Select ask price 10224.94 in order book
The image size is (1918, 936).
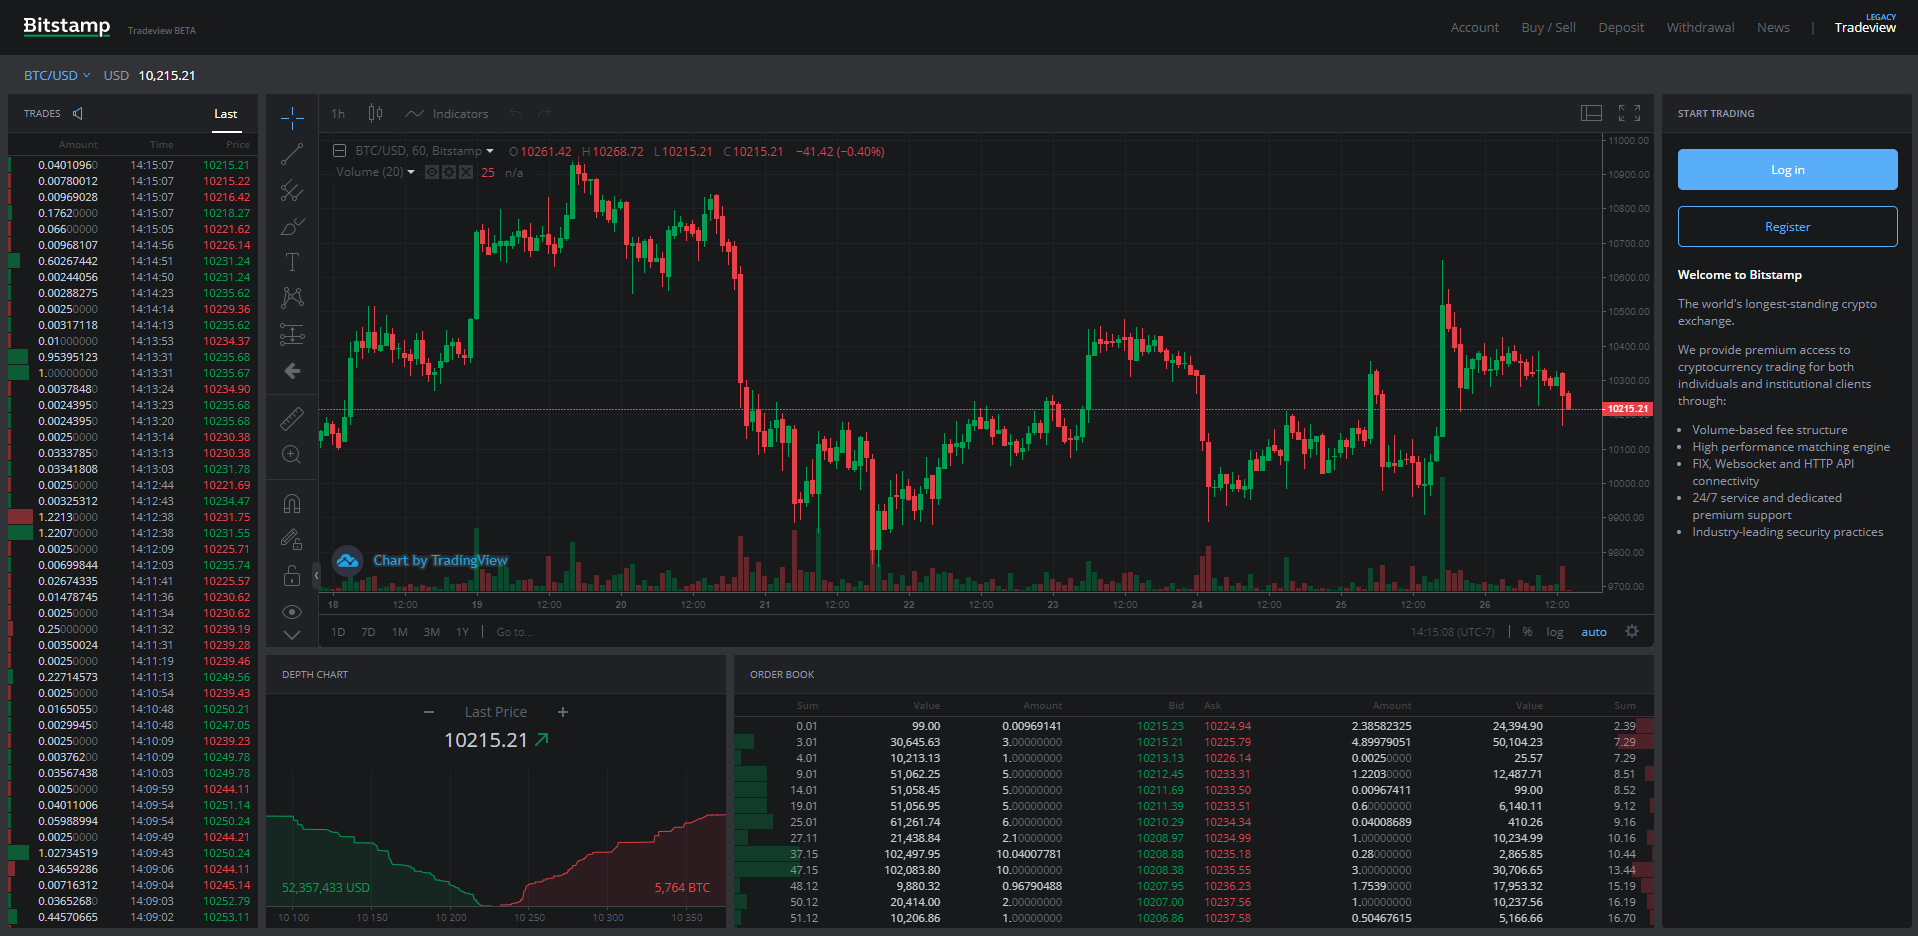click(1227, 726)
